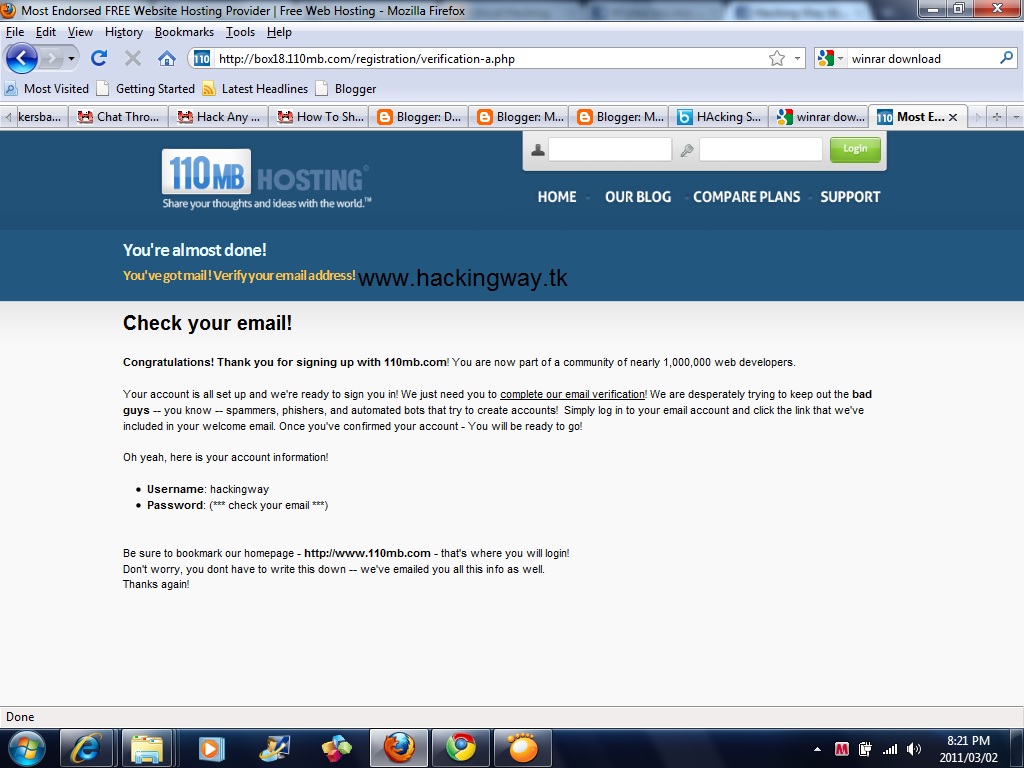This screenshot has height=768, width=1024.
Task: Open the History menu
Action: [x=124, y=32]
